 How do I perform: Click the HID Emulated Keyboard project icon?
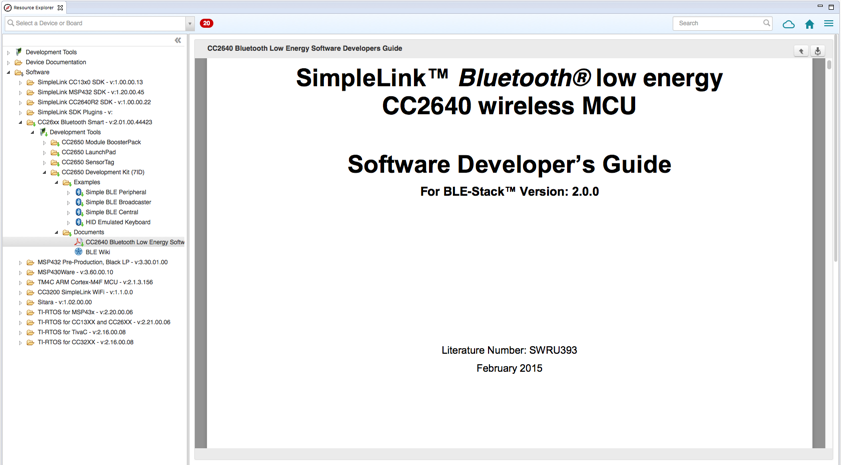pyautogui.click(x=79, y=222)
